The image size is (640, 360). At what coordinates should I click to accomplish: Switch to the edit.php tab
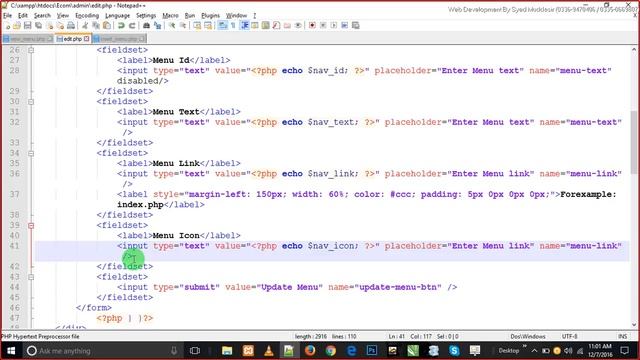pyautogui.click(x=72, y=39)
